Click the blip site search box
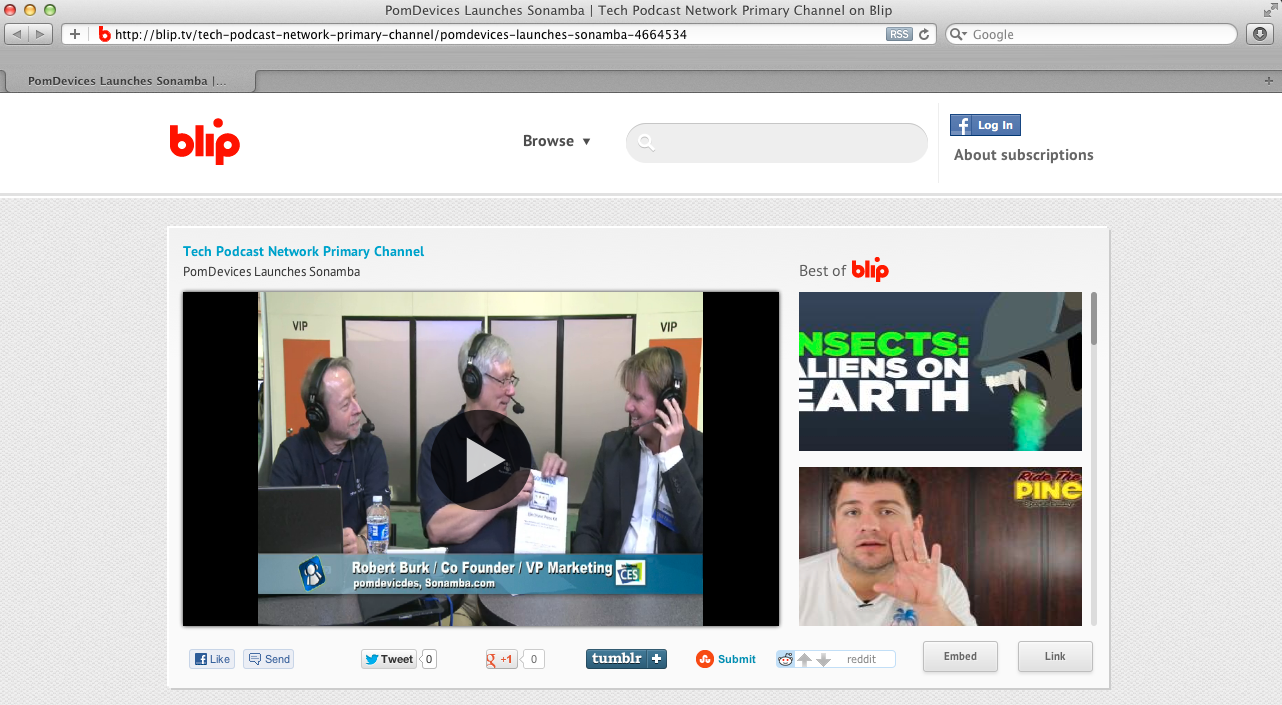Screen dimensions: 1282x705 click(x=777, y=142)
